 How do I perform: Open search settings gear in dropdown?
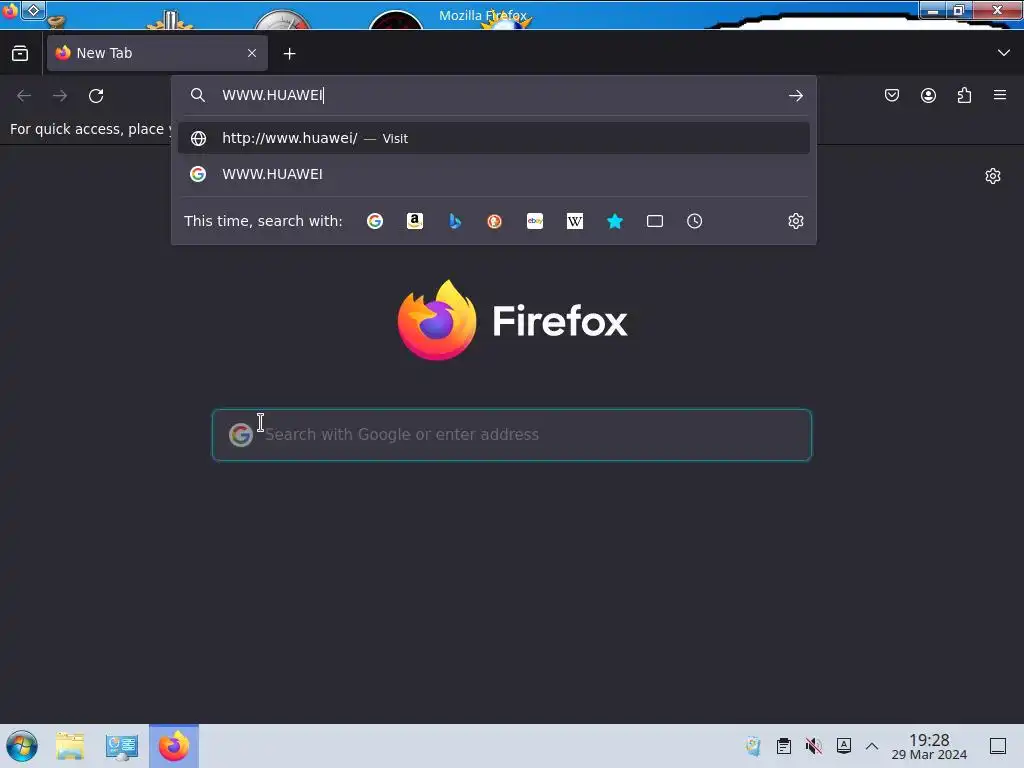795,221
